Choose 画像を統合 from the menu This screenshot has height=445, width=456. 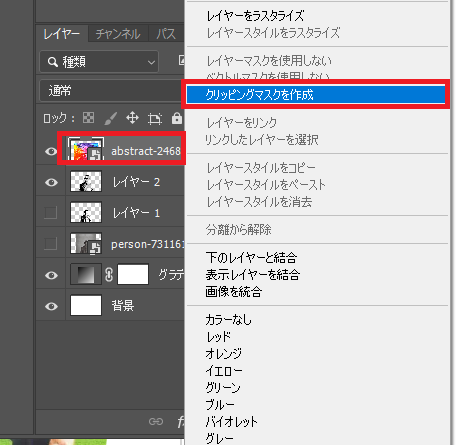(234, 292)
